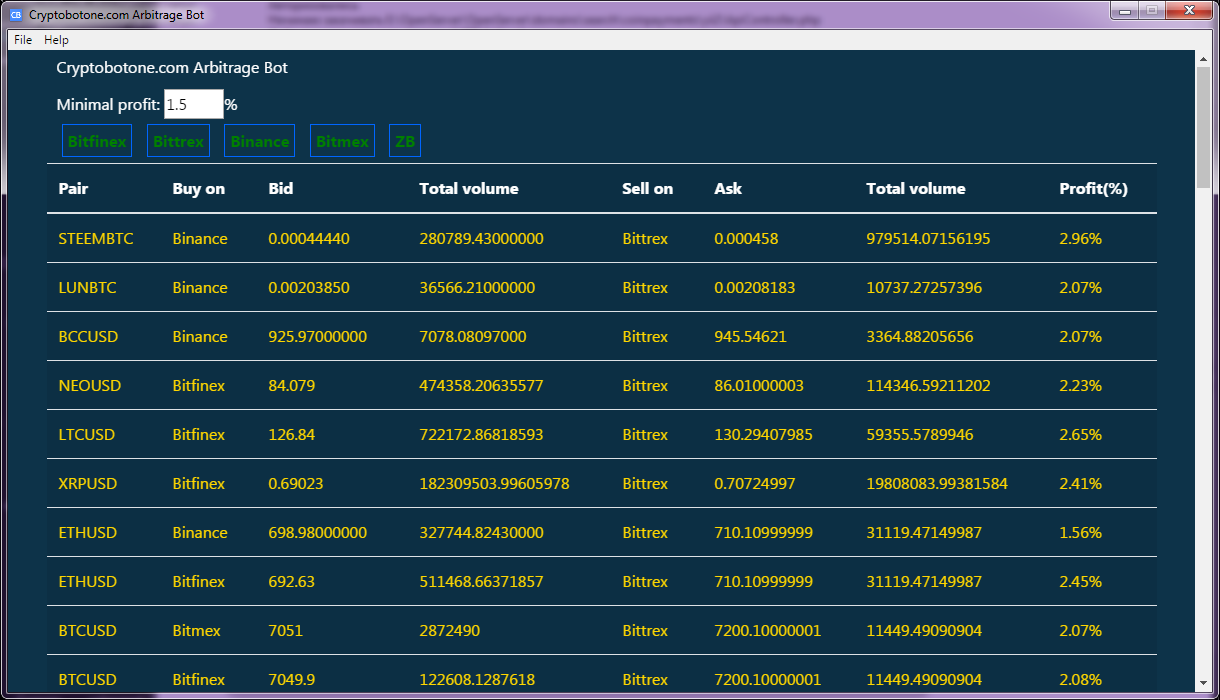This screenshot has height=700, width=1220.
Task: Click the 1.56% profit value
Action: pos(1081,533)
